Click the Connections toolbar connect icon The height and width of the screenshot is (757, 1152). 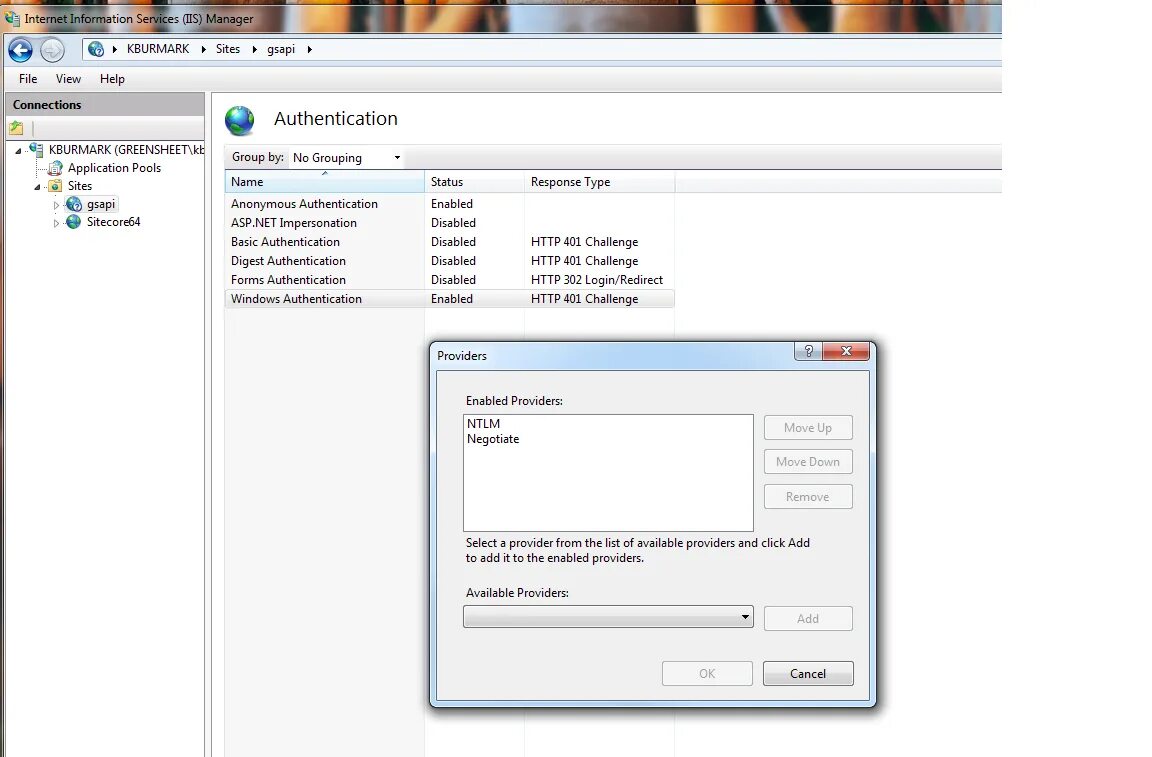pyautogui.click(x=16, y=128)
